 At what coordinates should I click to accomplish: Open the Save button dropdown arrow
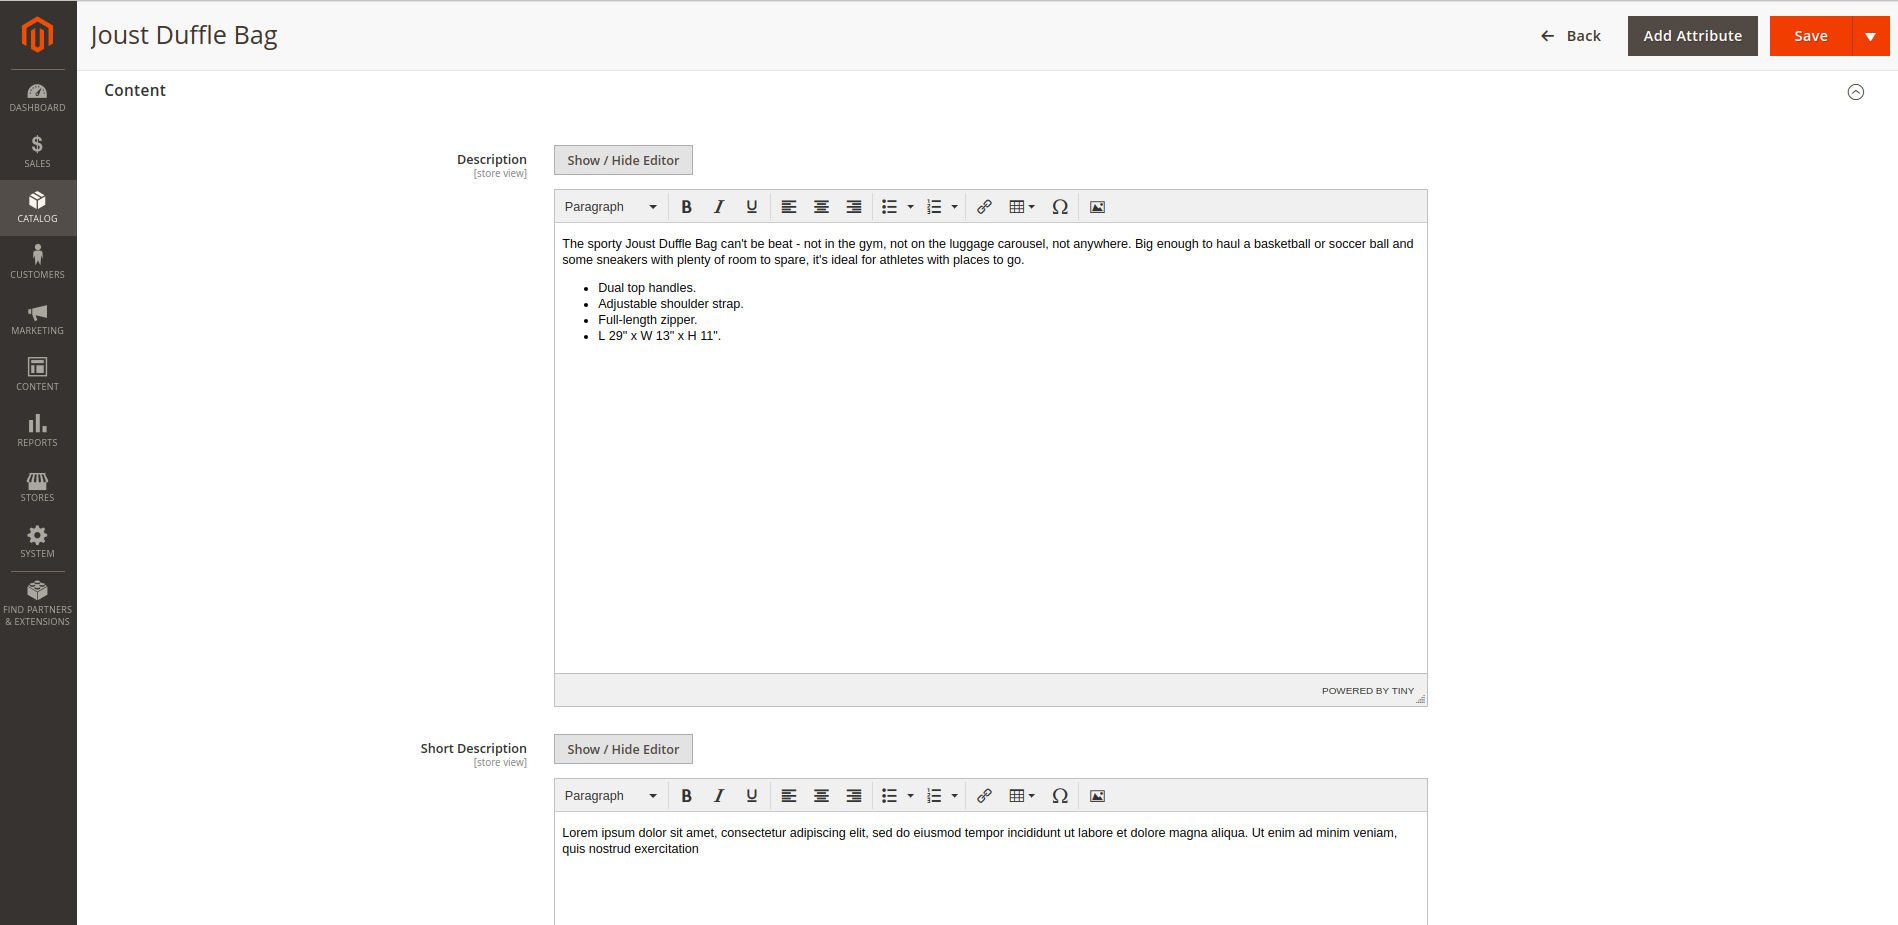pos(1871,35)
